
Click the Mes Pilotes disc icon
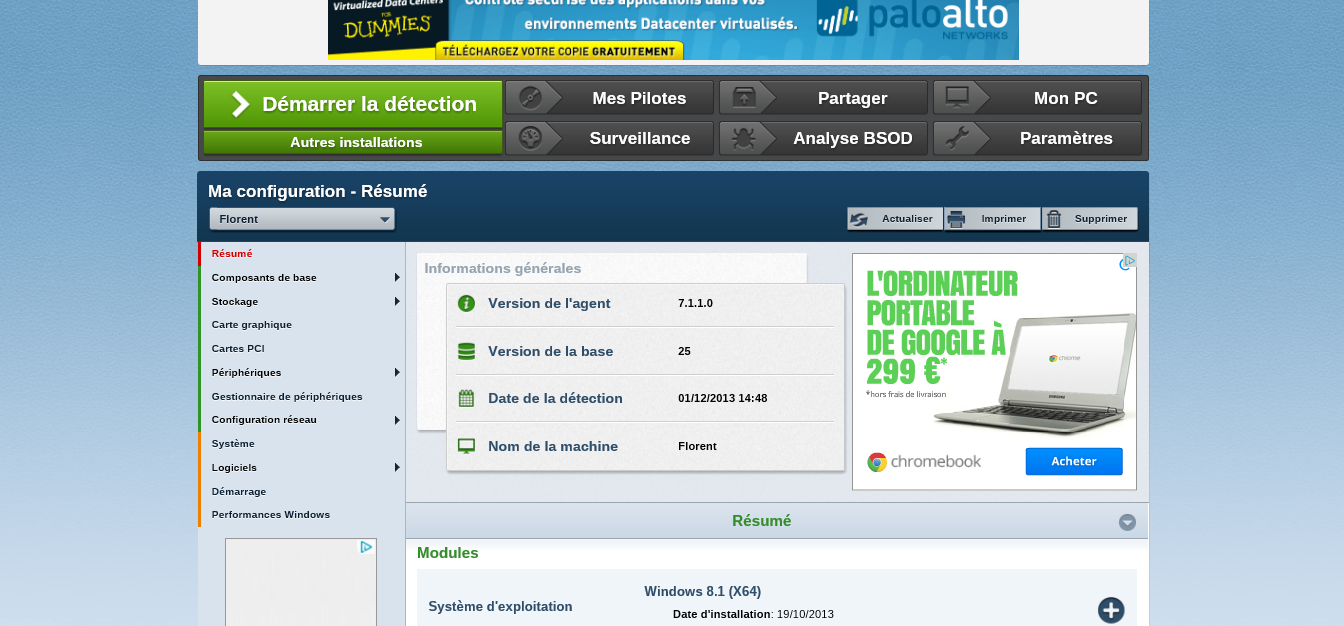pyautogui.click(x=530, y=98)
